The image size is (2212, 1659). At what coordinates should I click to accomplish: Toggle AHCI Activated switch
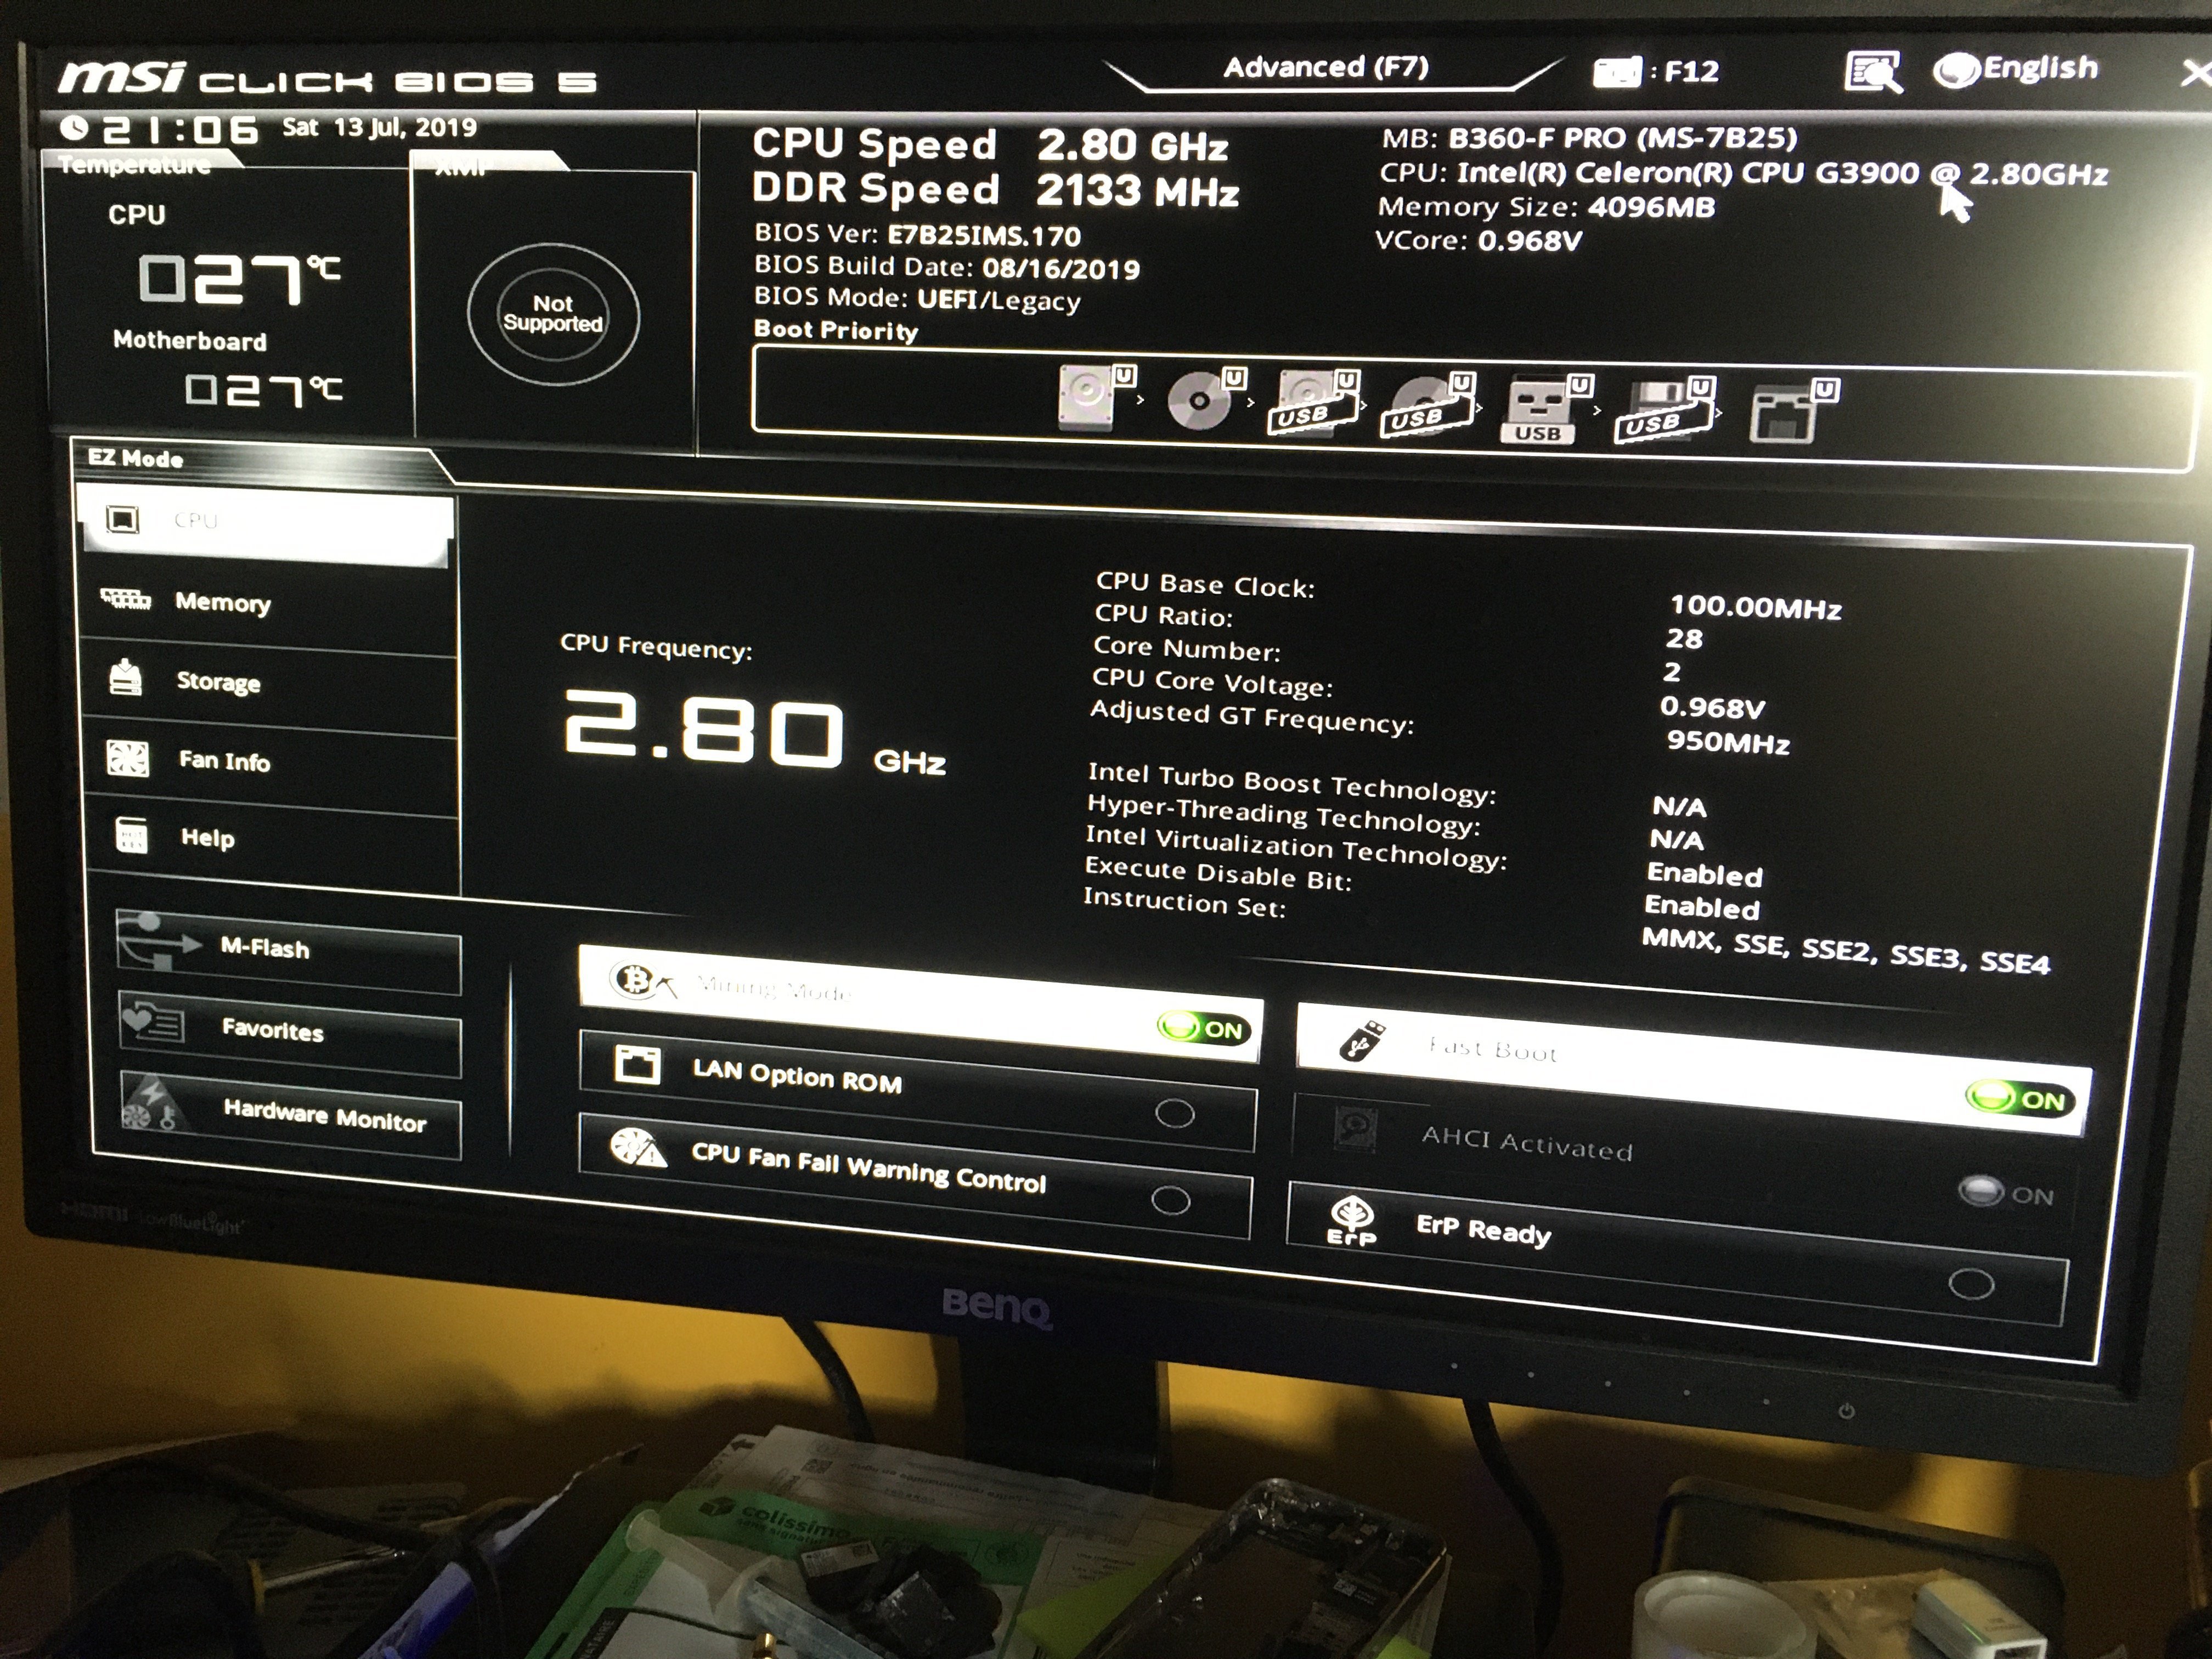click(x=2005, y=1194)
